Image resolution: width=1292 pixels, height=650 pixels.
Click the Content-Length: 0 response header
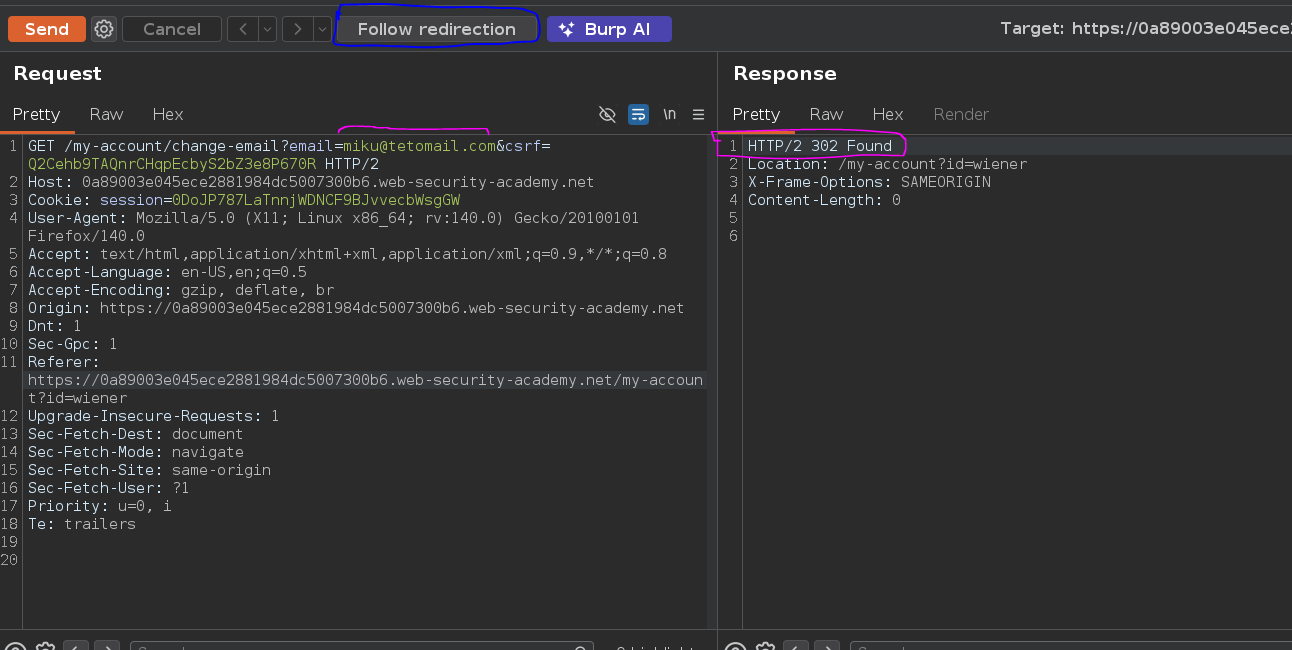(x=824, y=200)
